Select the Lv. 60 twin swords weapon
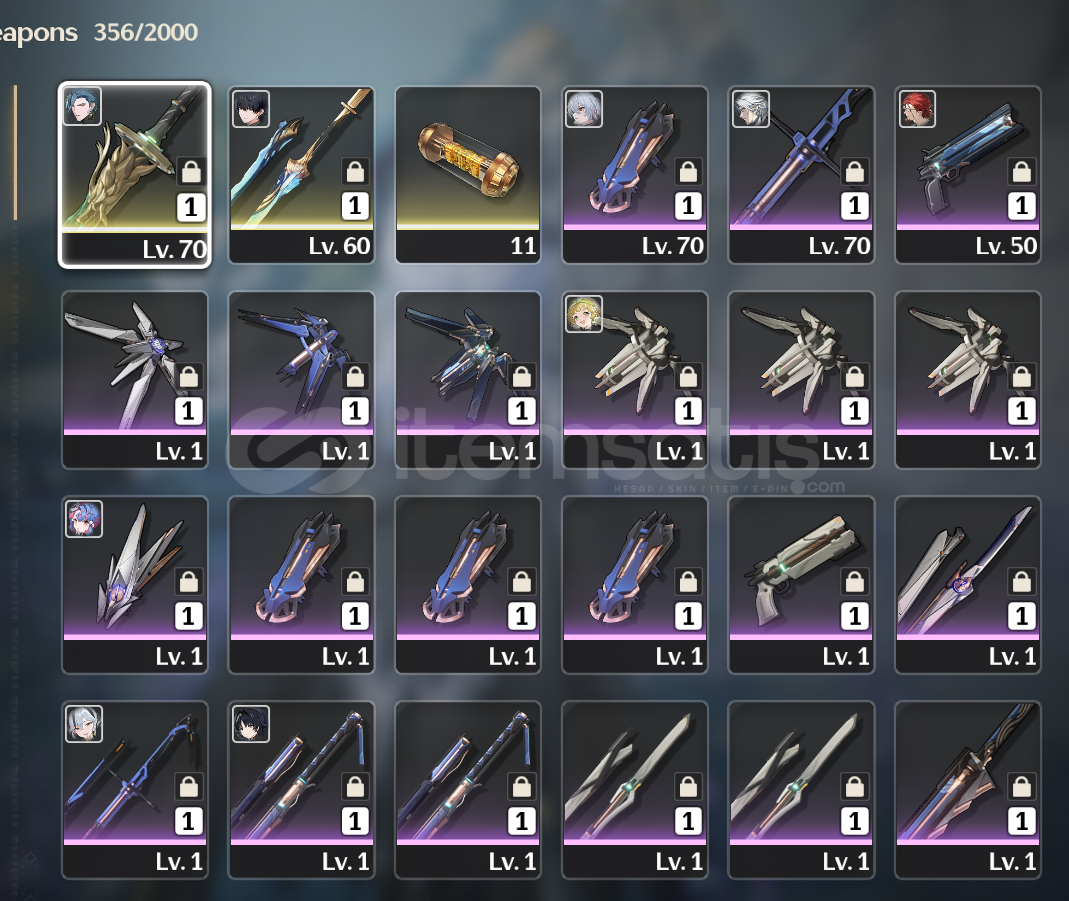Screen dimensions: 1069x901 tap(301, 174)
